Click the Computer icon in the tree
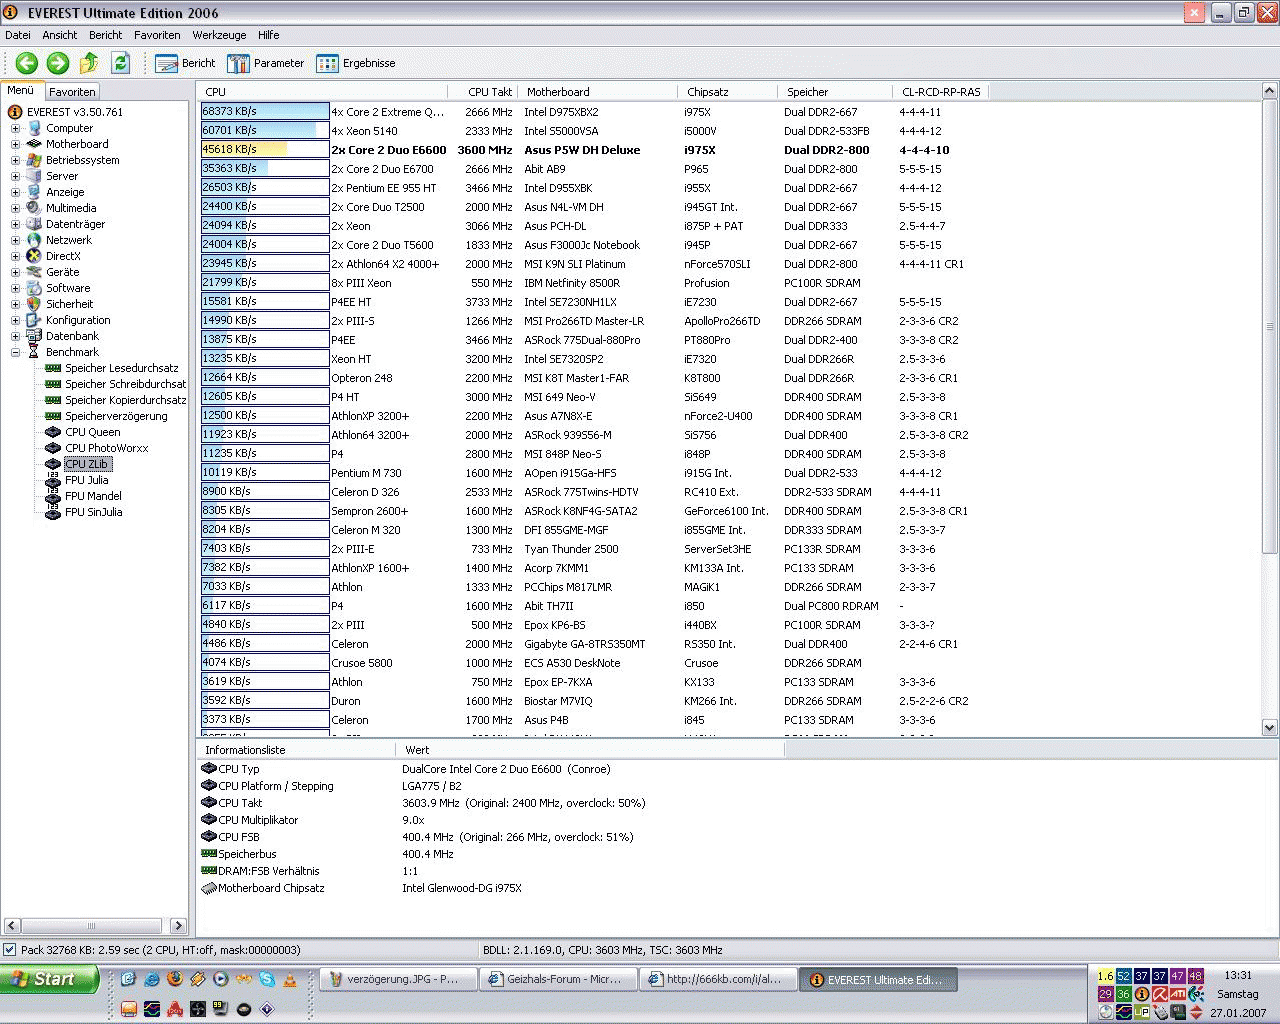 (34, 128)
